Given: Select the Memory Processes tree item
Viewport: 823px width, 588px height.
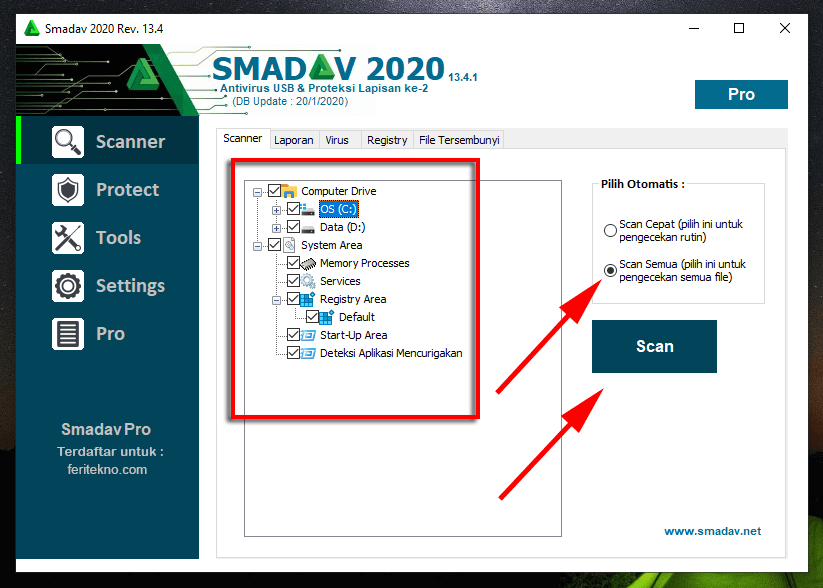Looking at the screenshot, I should tap(365, 264).
